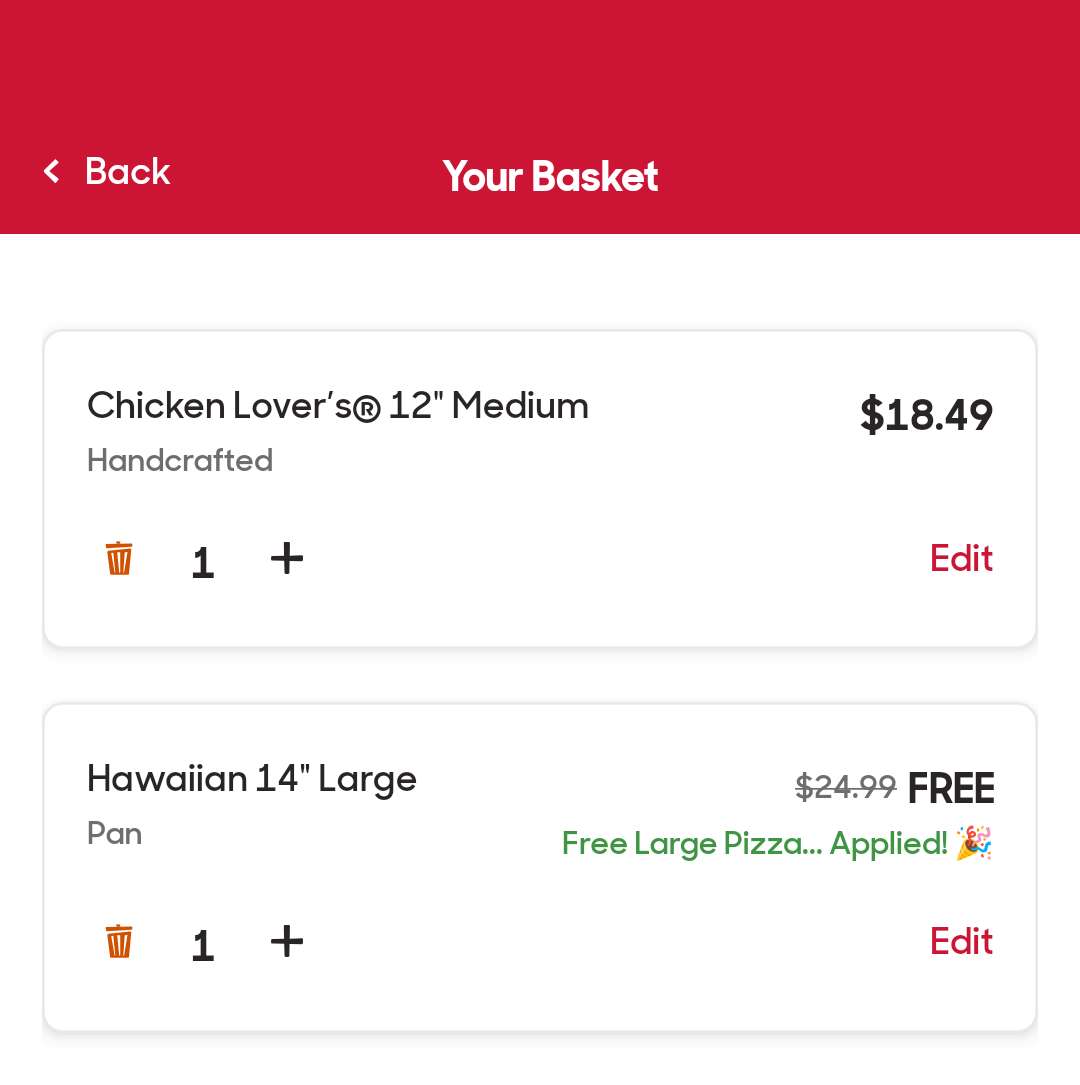This screenshot has width=1080, height=1085.
Task: Delete Hawaiian pizza using trash icon
Action: tap(119, 941)
